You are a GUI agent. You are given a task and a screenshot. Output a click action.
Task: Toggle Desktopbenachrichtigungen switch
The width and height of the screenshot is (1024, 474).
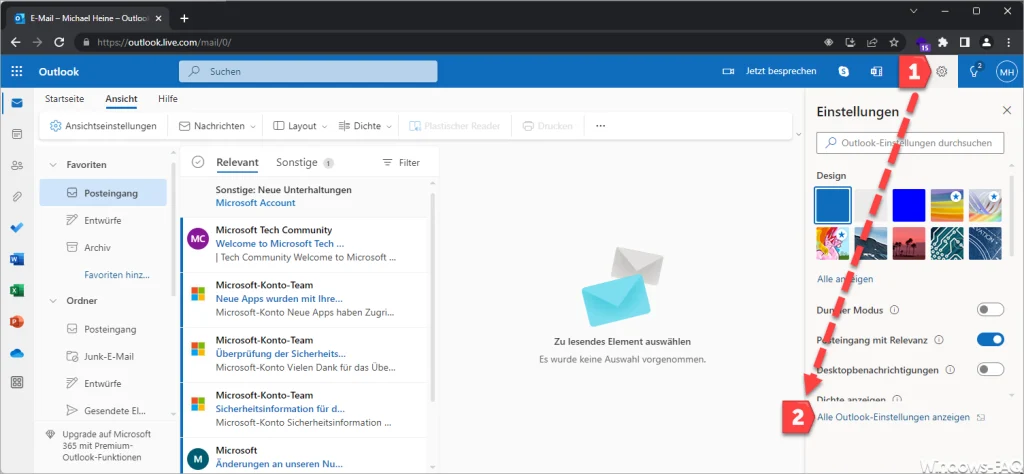tap(990, 370)
